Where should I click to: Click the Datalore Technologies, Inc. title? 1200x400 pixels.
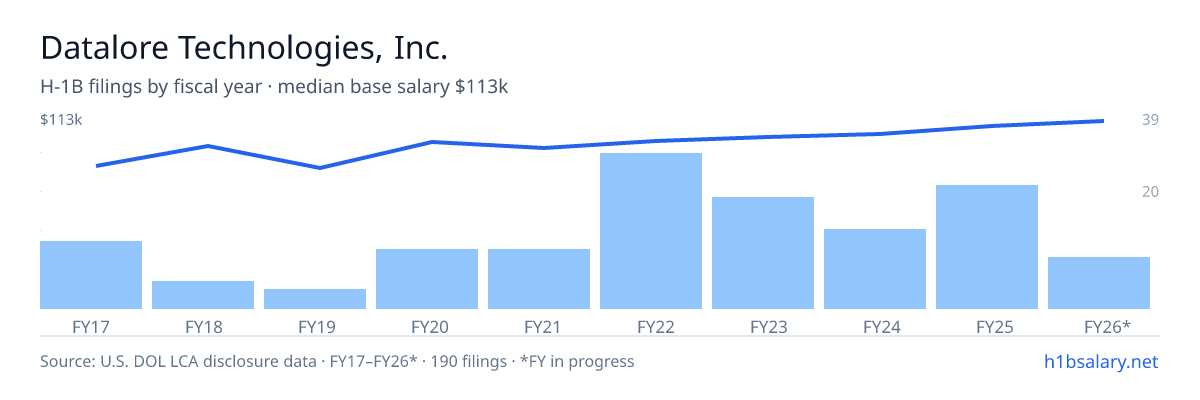click(x=244, y=48)
